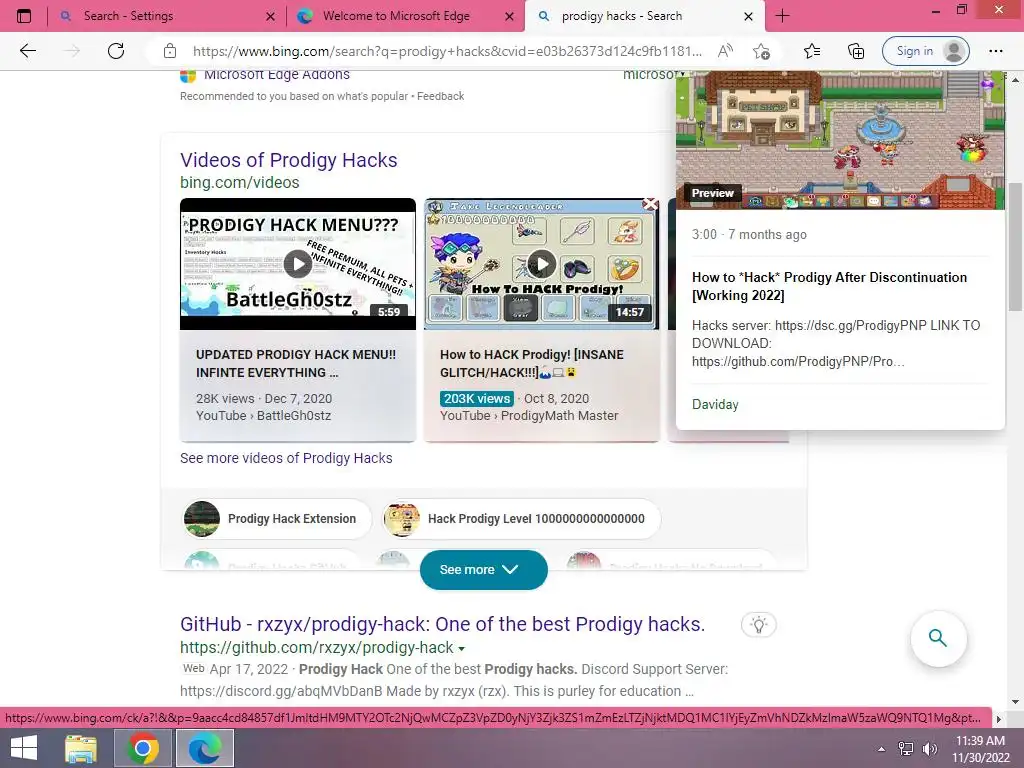Close the prodigy hacks - Search tab

748,16
